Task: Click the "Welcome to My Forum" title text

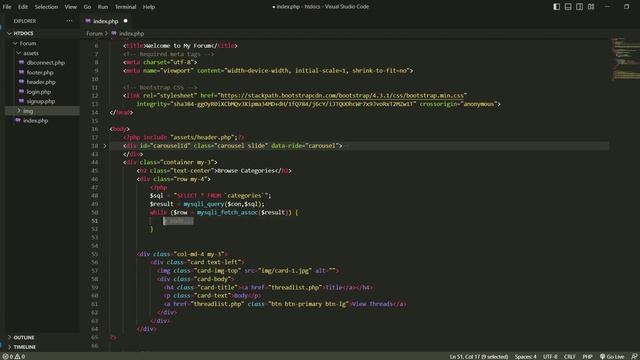Action: [x=179, y=46]
